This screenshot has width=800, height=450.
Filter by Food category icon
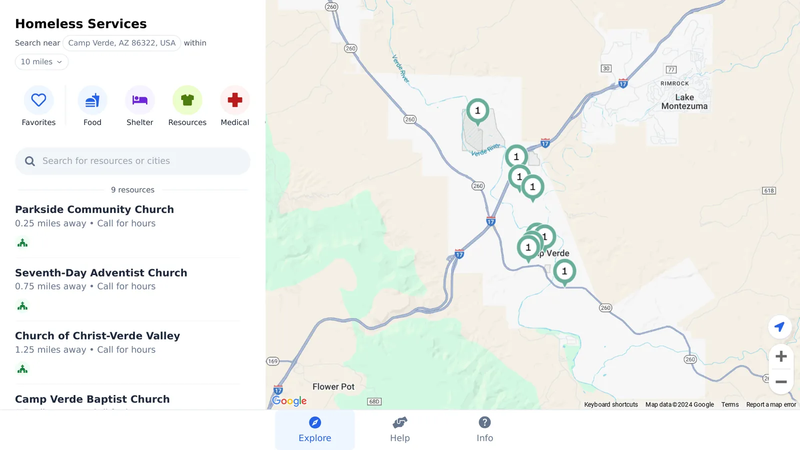(x=92, y=100)
